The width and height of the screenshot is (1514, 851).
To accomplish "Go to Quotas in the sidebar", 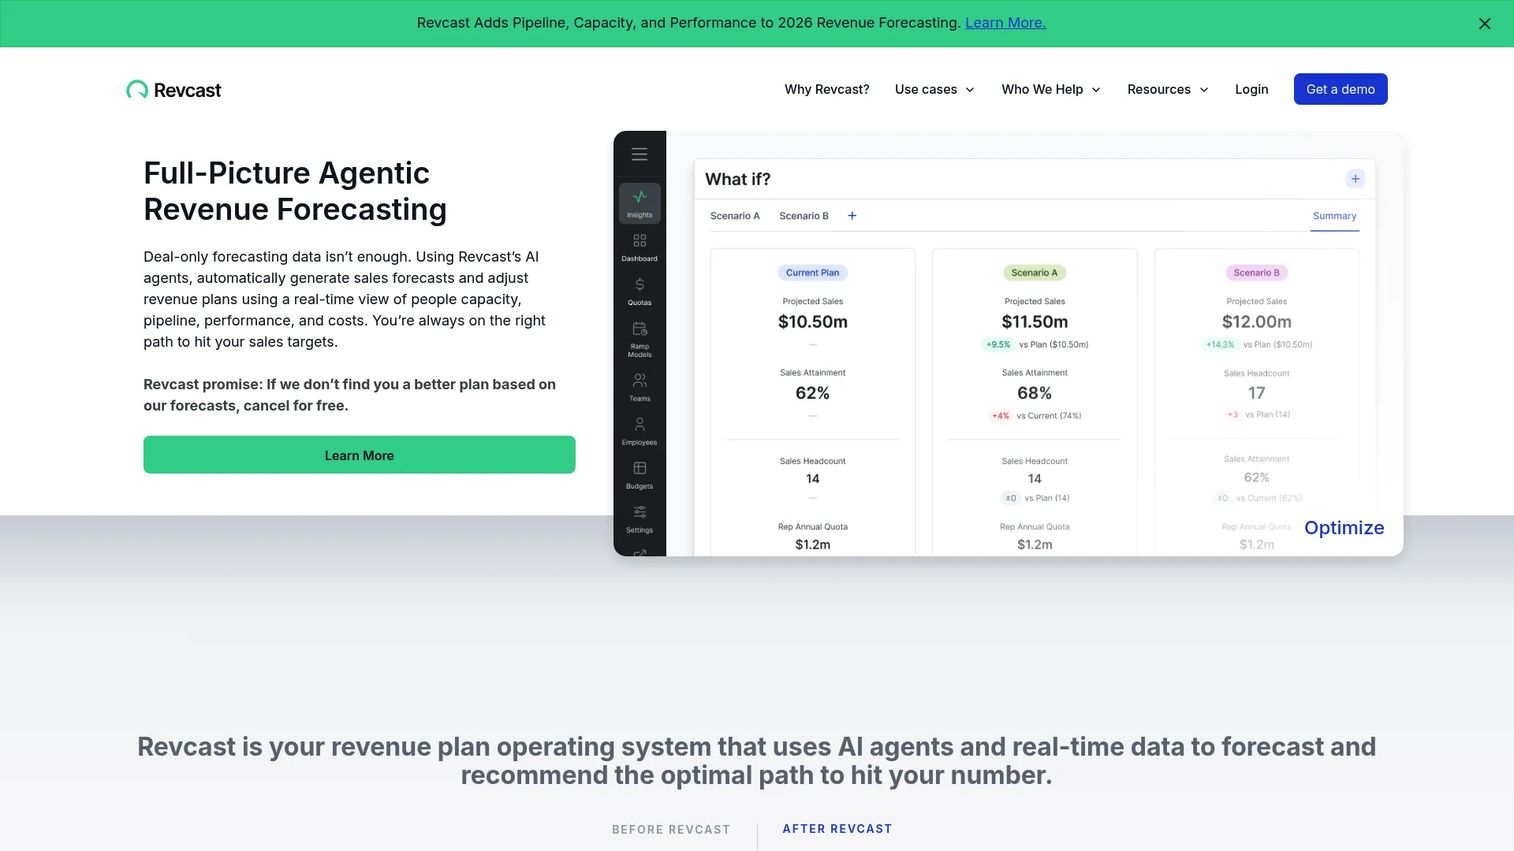I will coord(640,291).
